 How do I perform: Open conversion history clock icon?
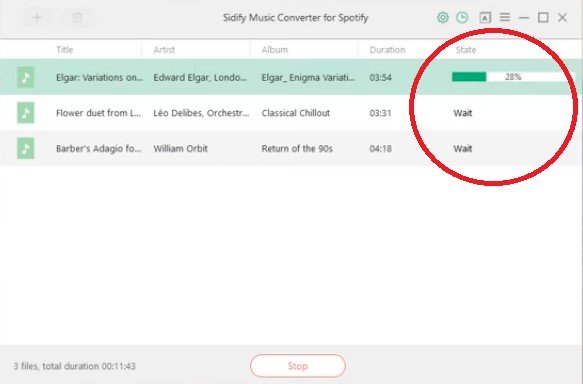pos(462,17)
